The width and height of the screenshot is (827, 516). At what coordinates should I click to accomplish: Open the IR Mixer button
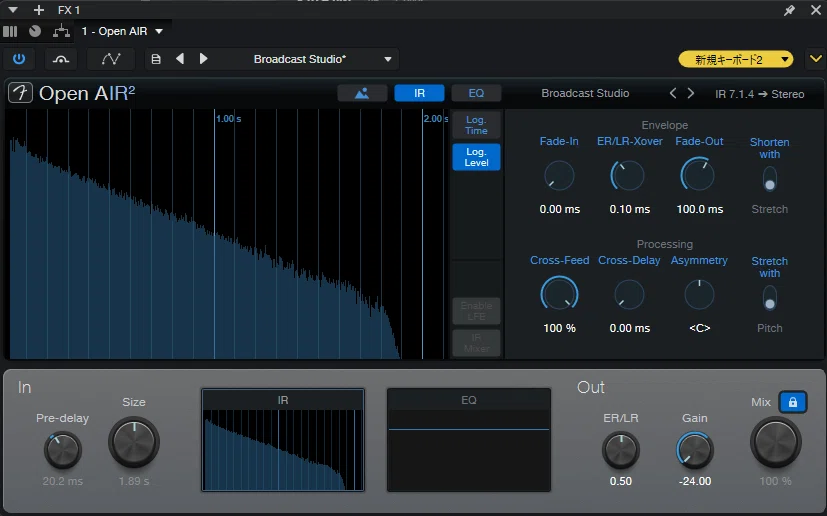click(x=476, y=343)
